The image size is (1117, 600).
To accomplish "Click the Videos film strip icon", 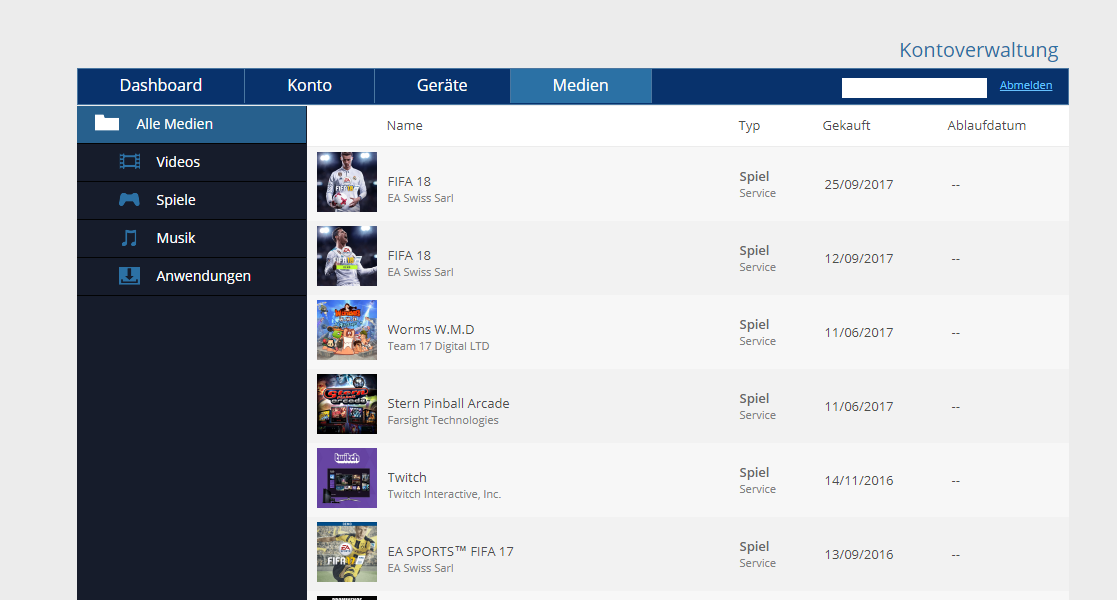I will pos(130,162).
